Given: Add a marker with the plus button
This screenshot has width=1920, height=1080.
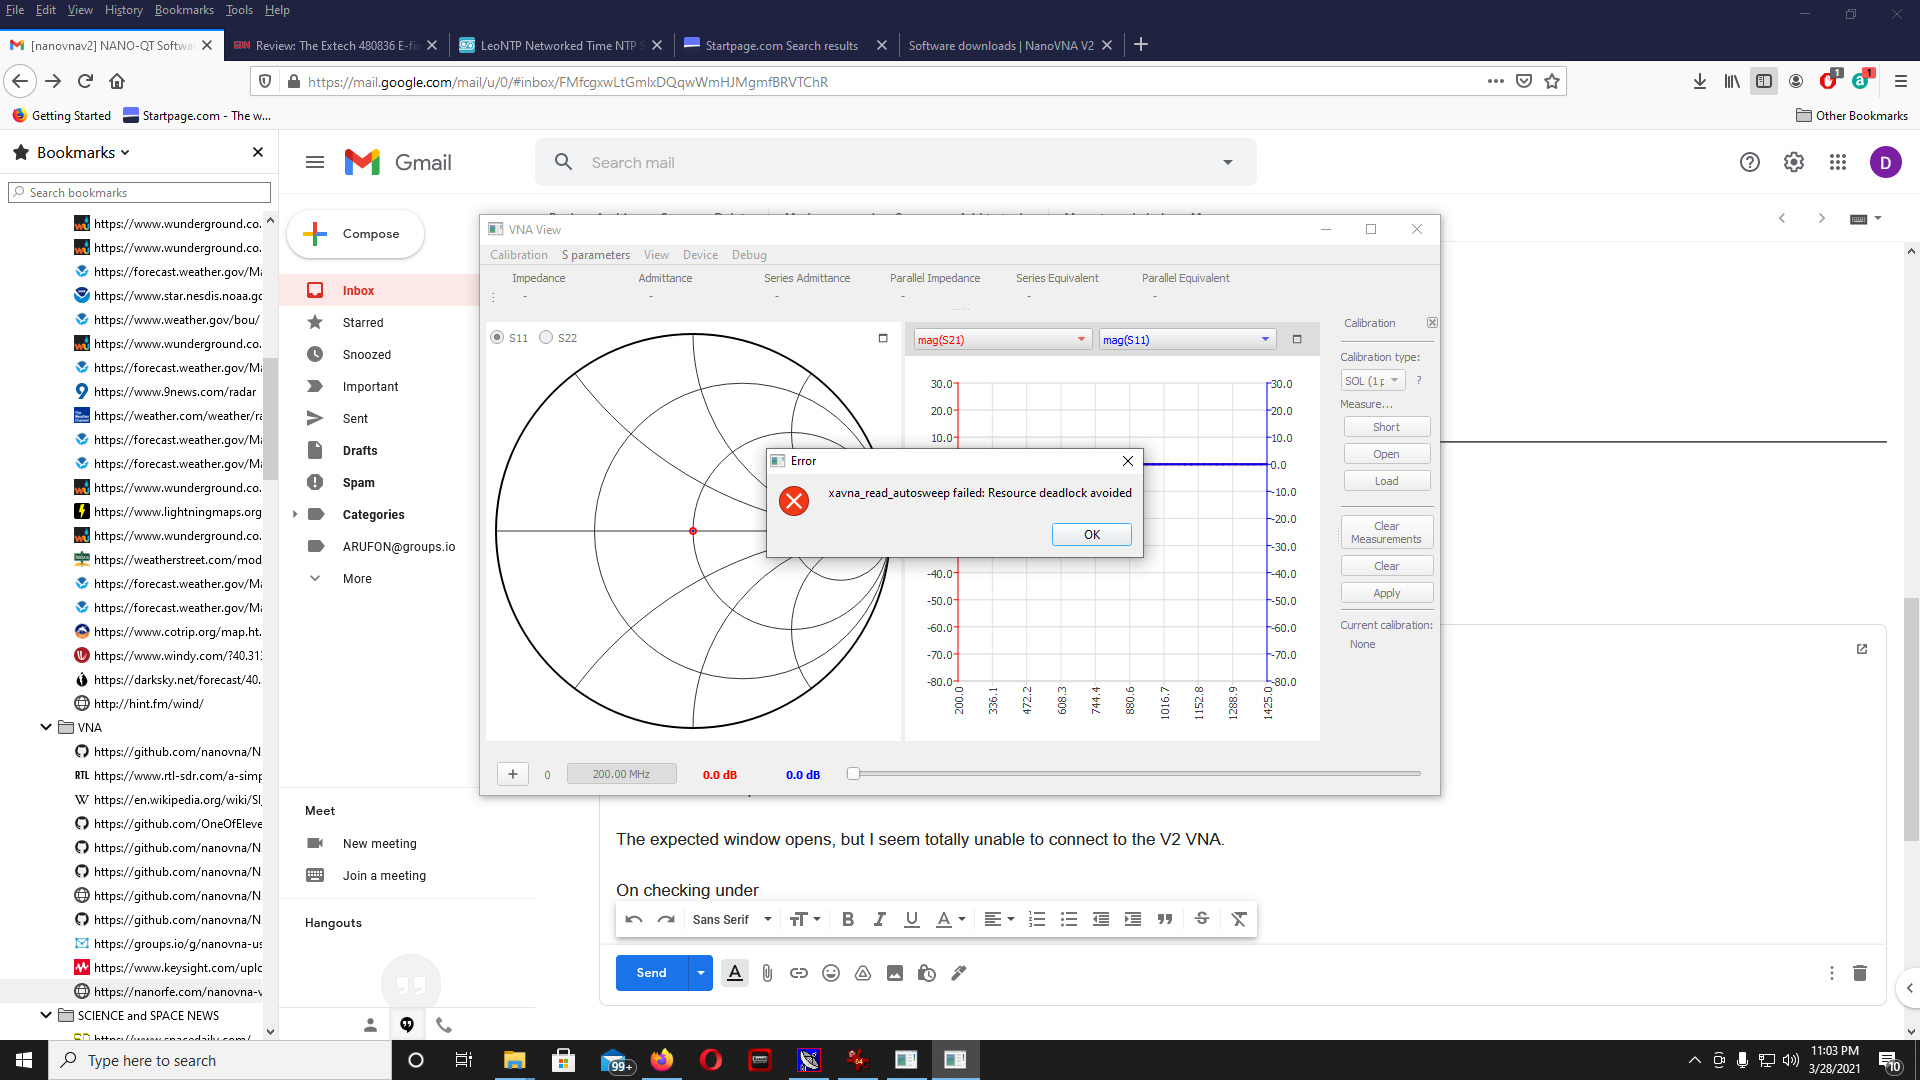Looking at the screenshot, I should (512, 774).
